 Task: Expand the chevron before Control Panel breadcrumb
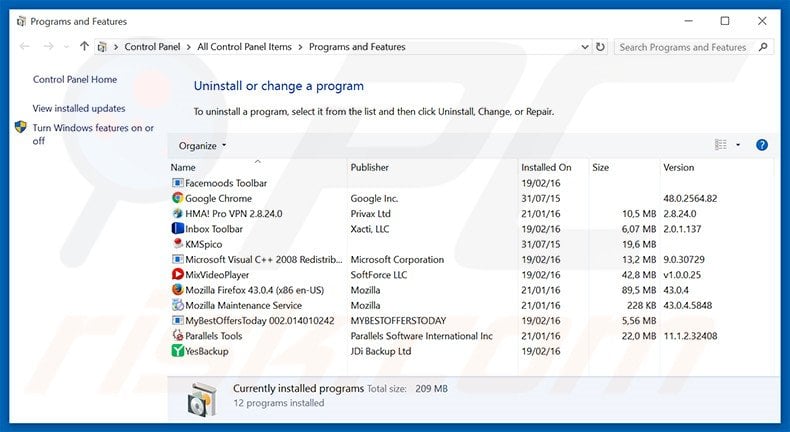[x=116, y=47]
